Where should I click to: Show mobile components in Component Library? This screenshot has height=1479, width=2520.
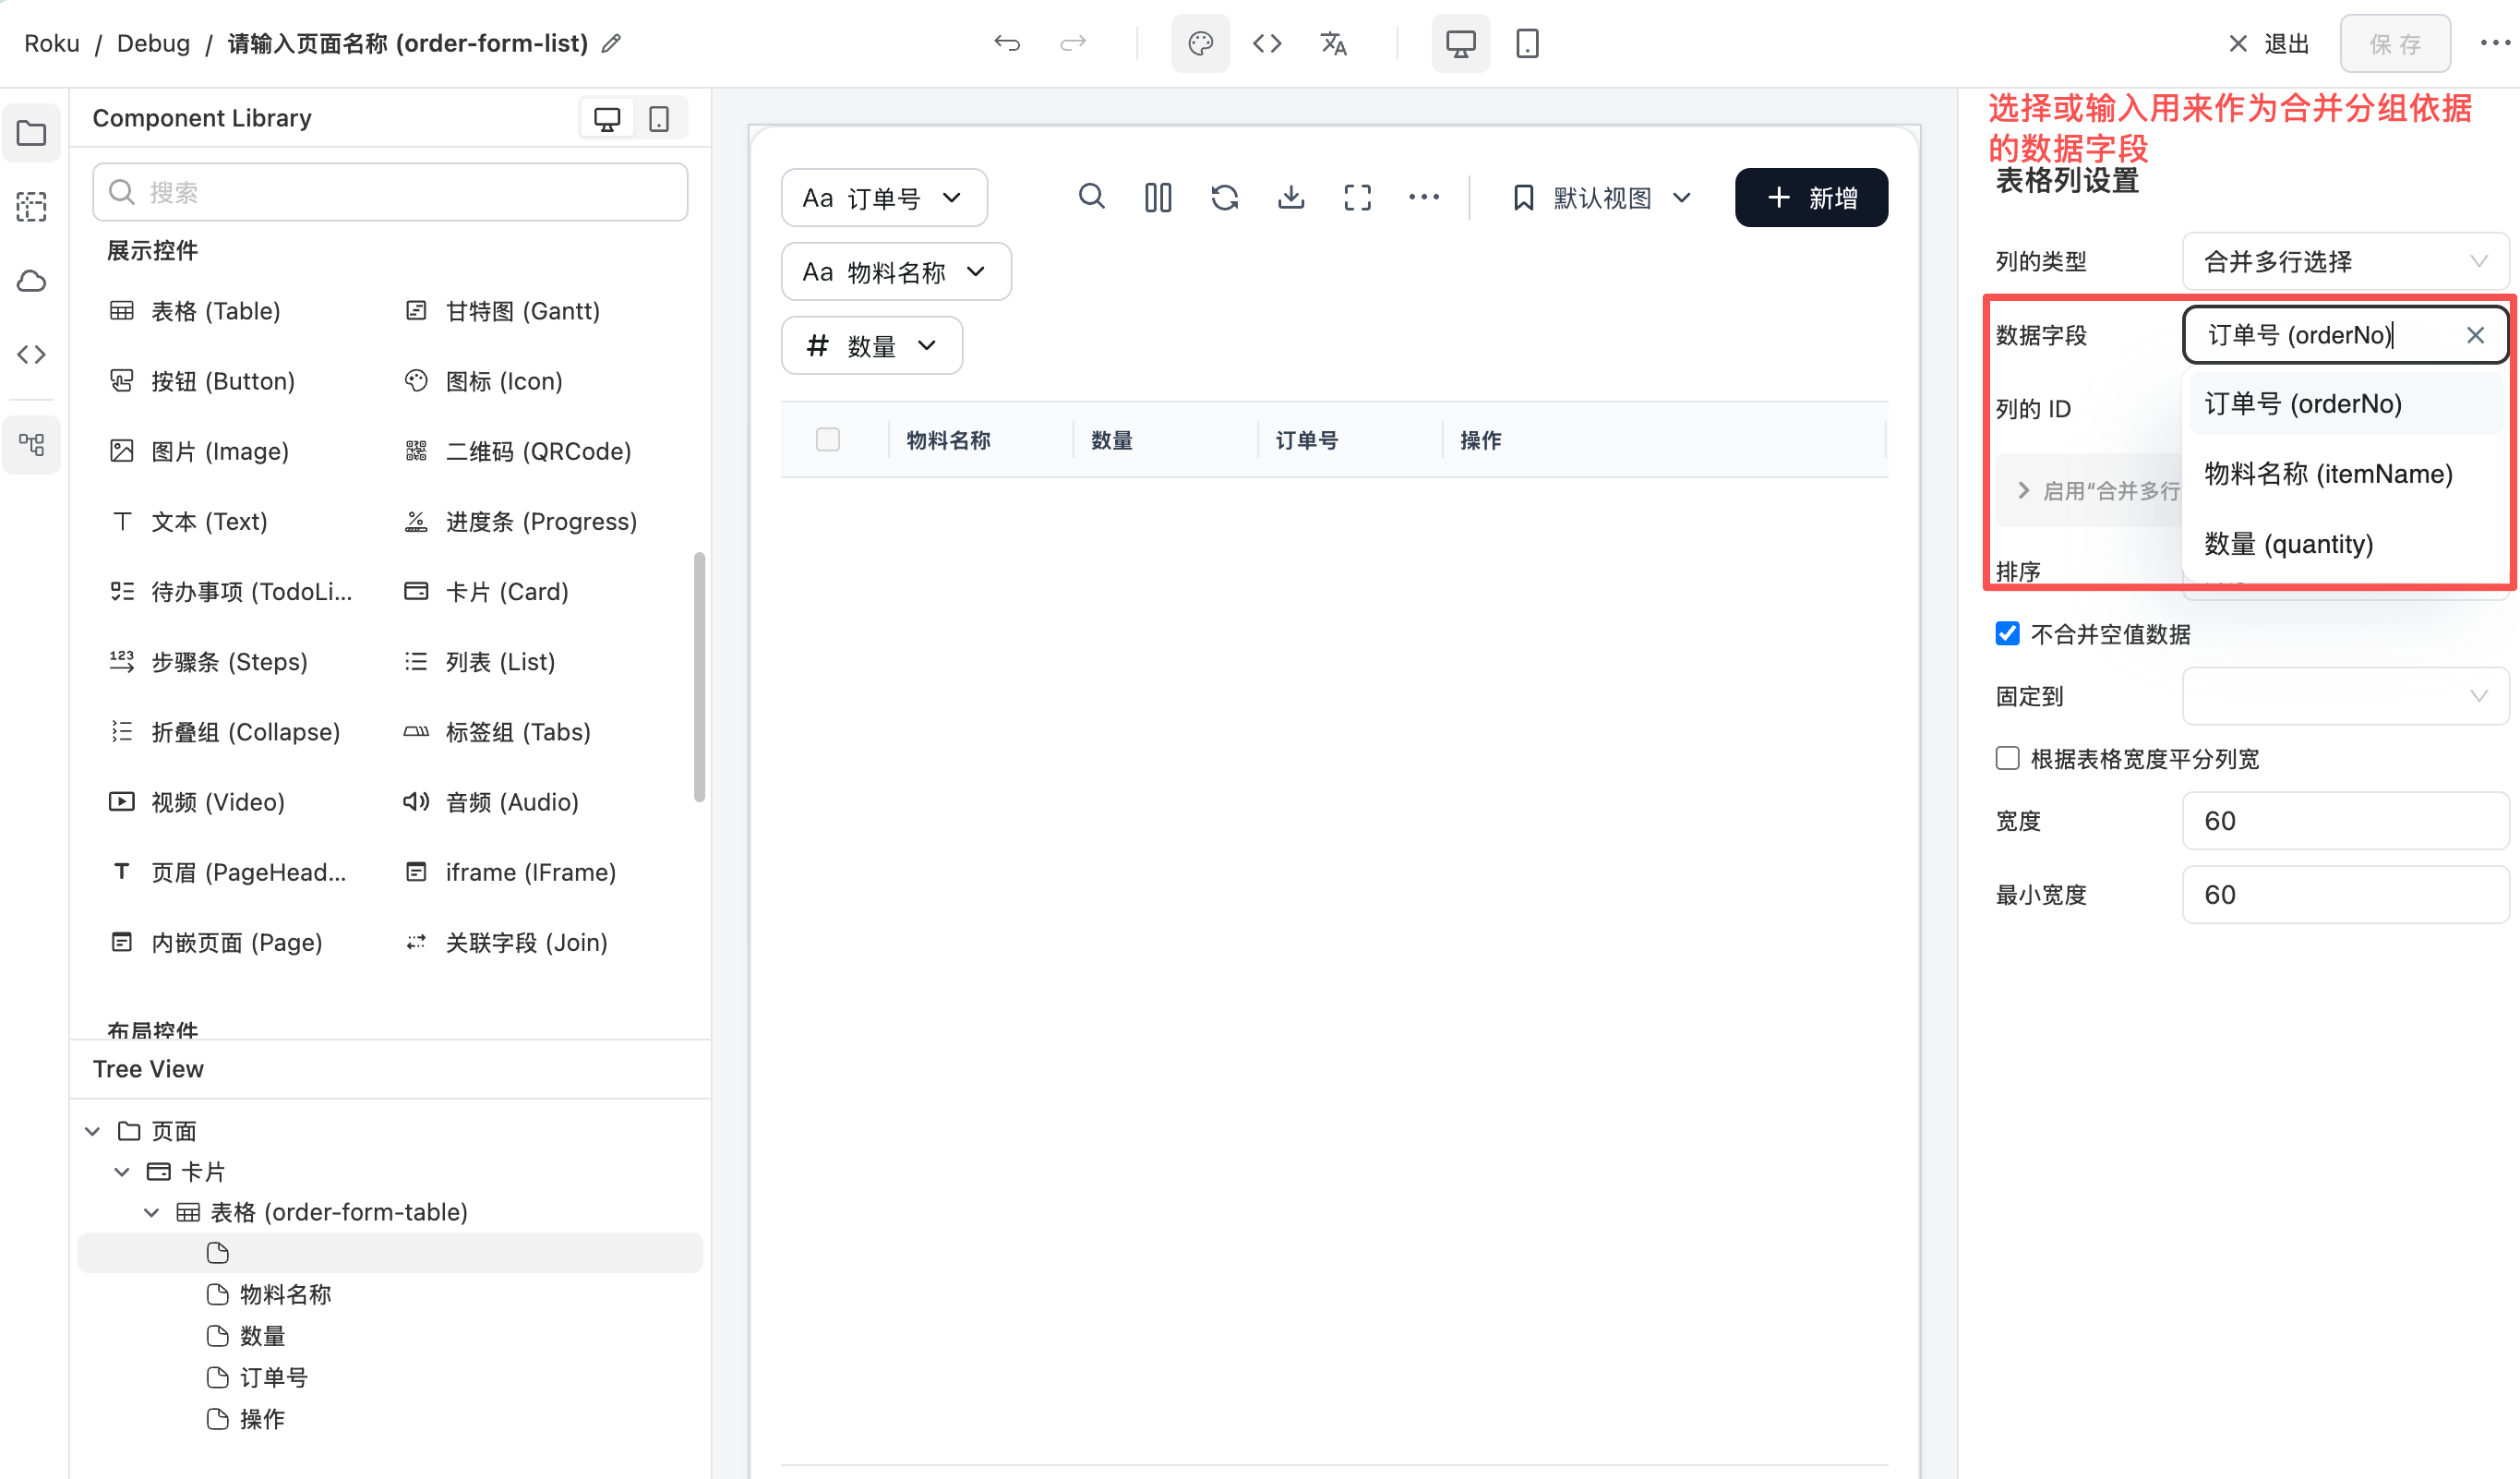(x=659, y=118)
